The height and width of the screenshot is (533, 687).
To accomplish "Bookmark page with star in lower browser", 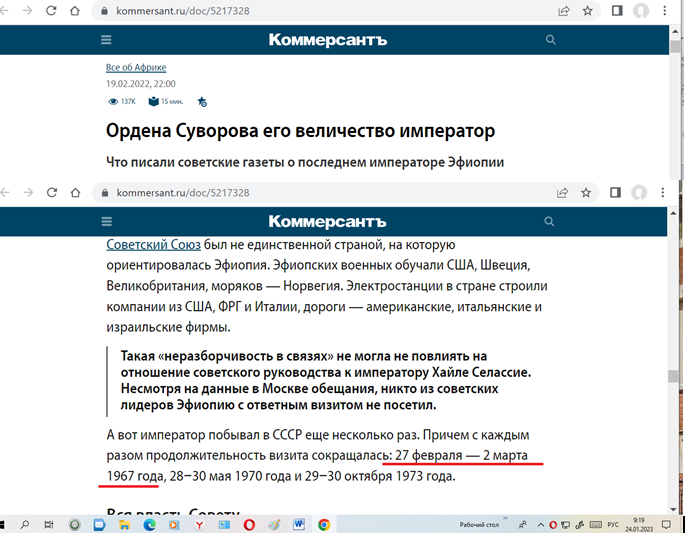I will (x=586, y=193).
